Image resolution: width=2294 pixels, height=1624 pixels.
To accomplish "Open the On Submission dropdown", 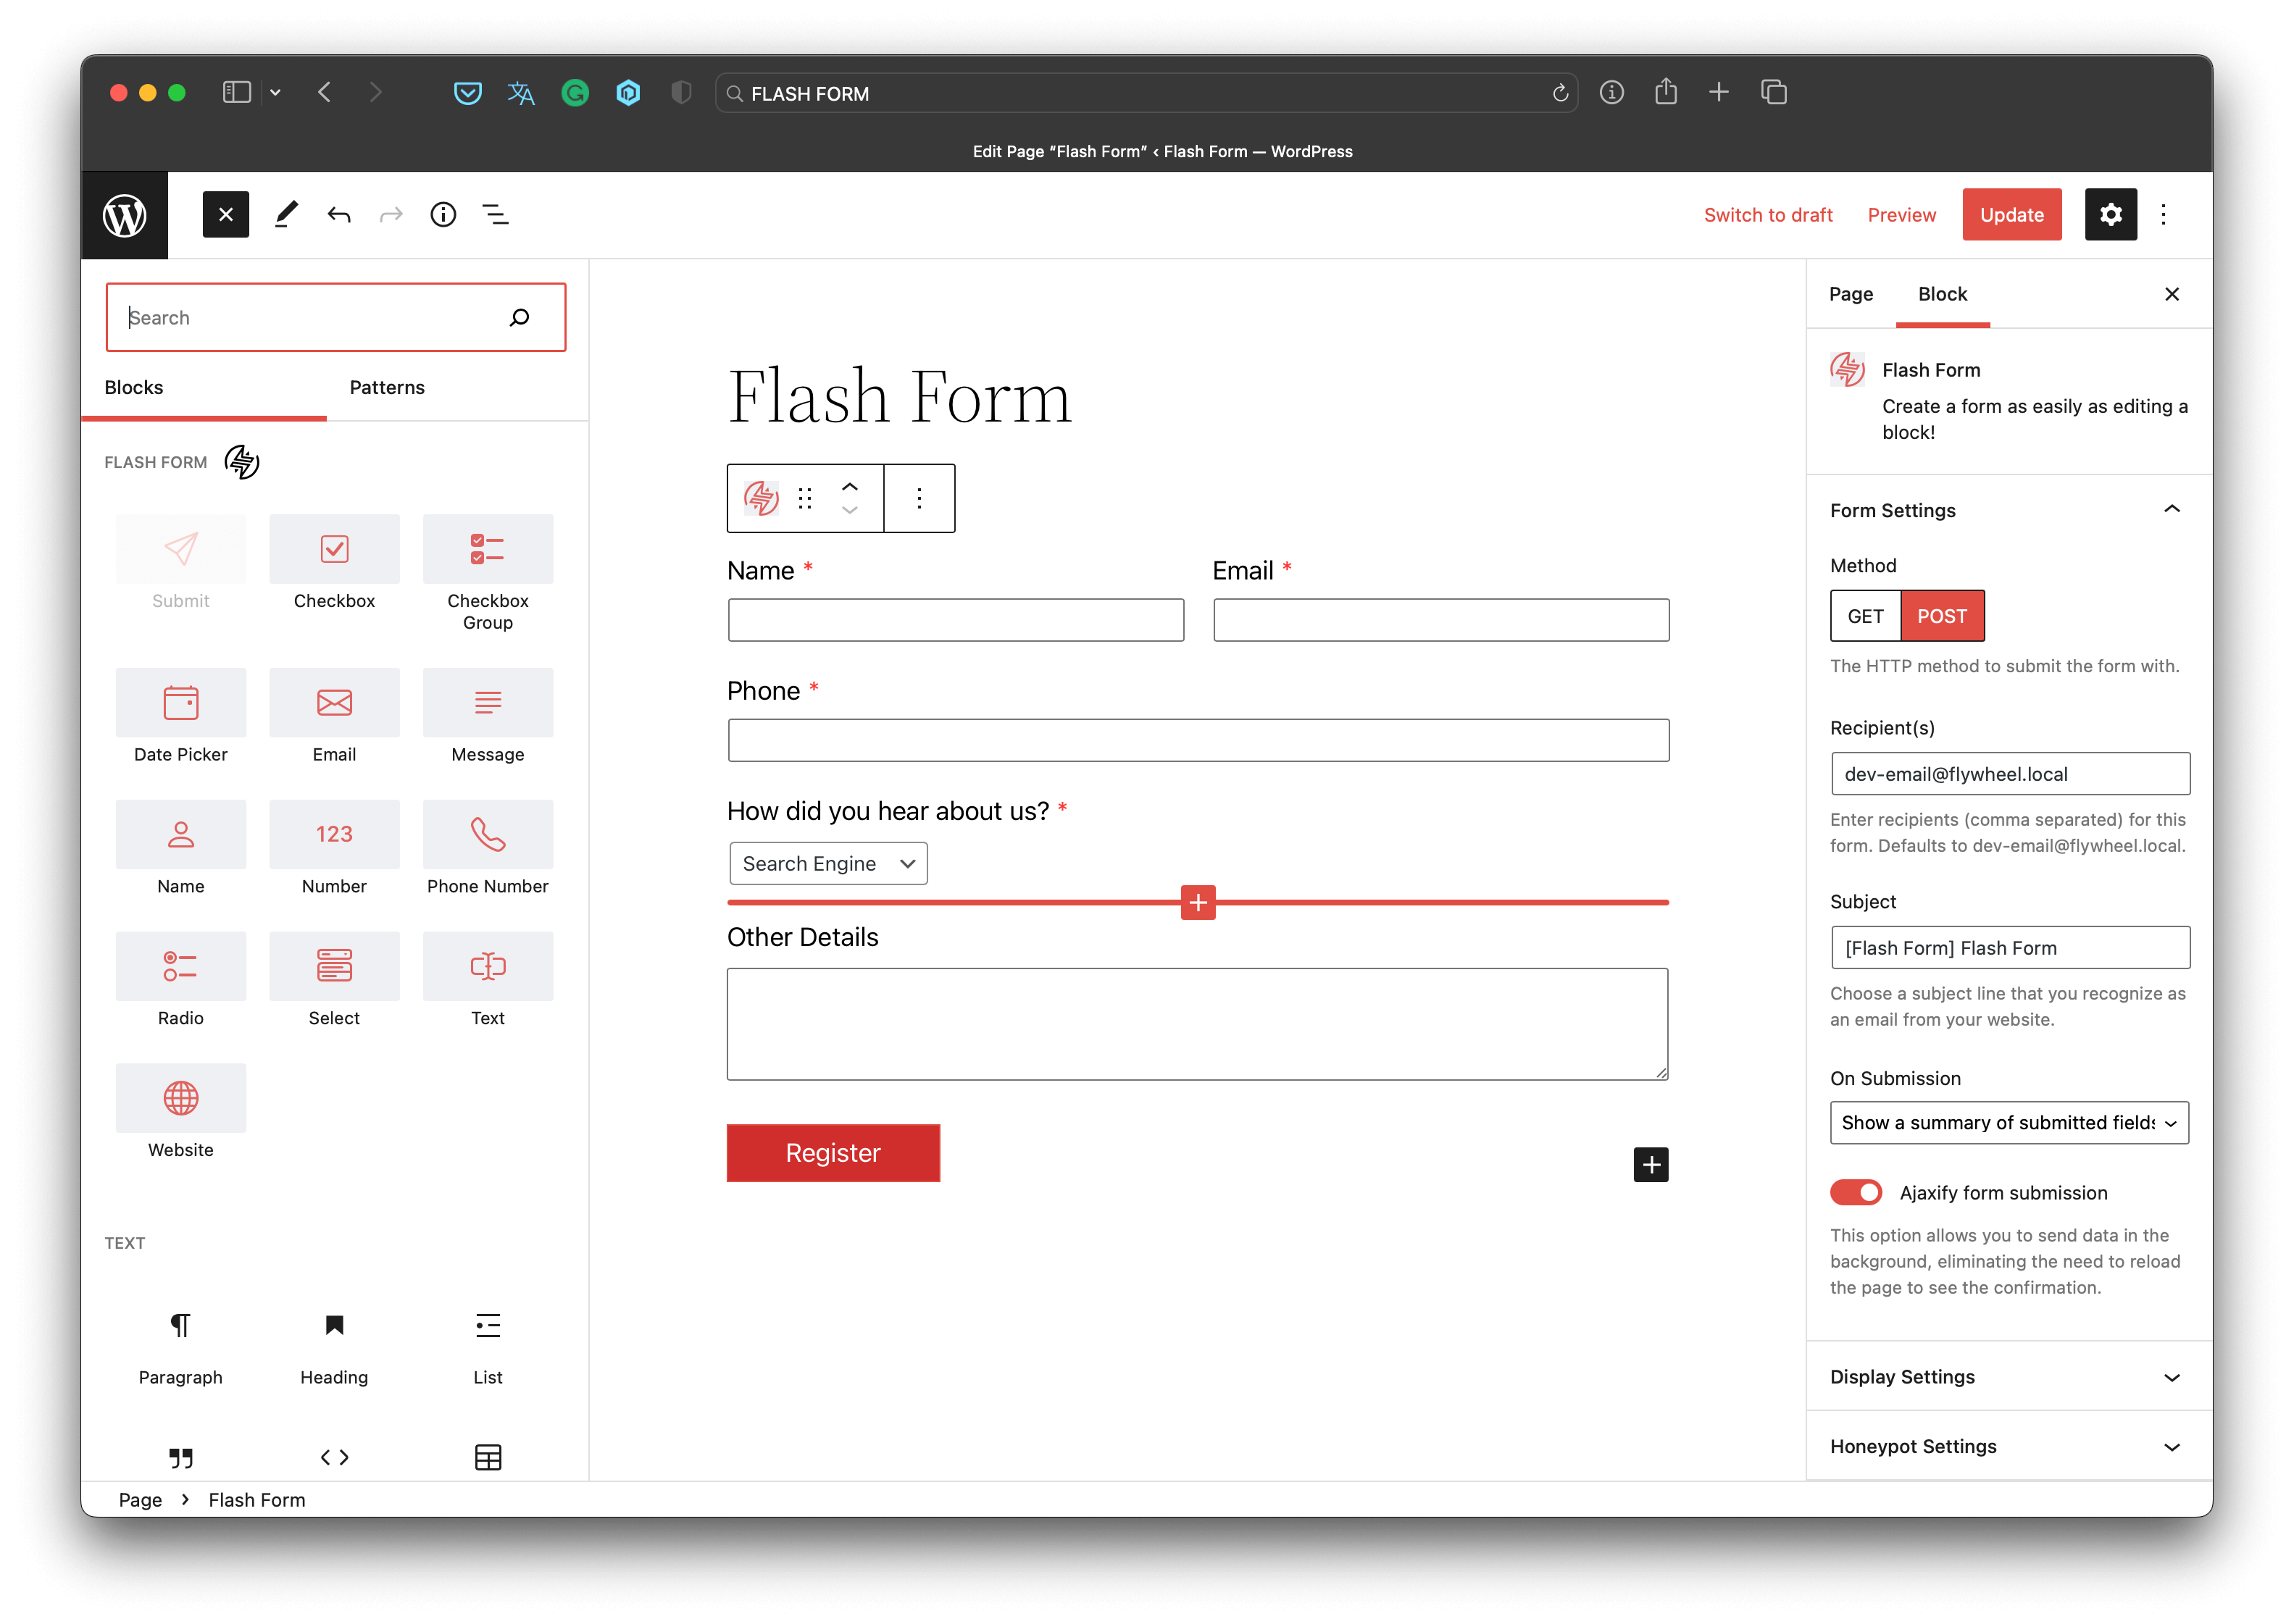I will click(2009, 1123).
